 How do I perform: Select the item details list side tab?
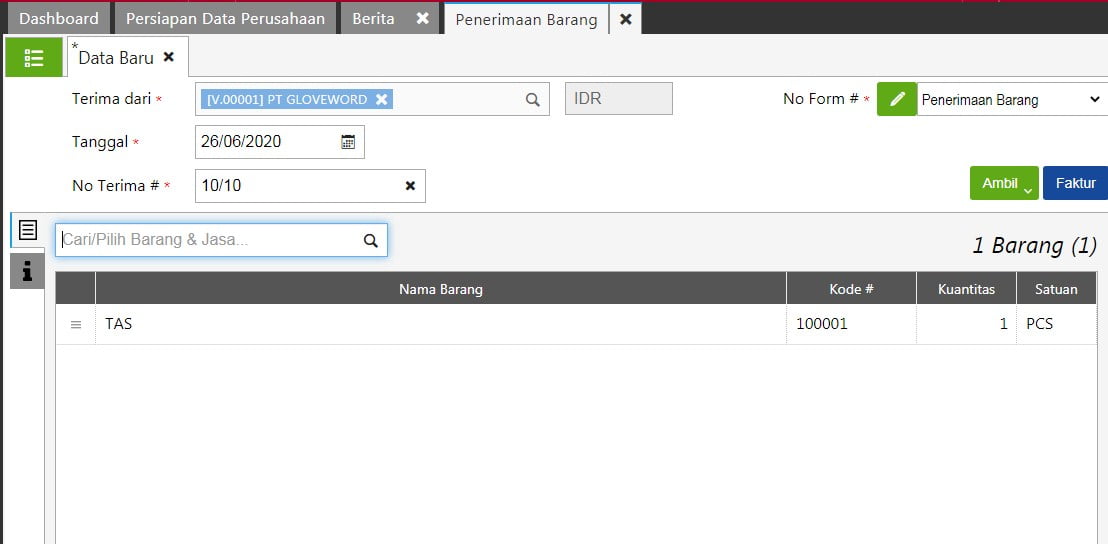coord(28,230)
